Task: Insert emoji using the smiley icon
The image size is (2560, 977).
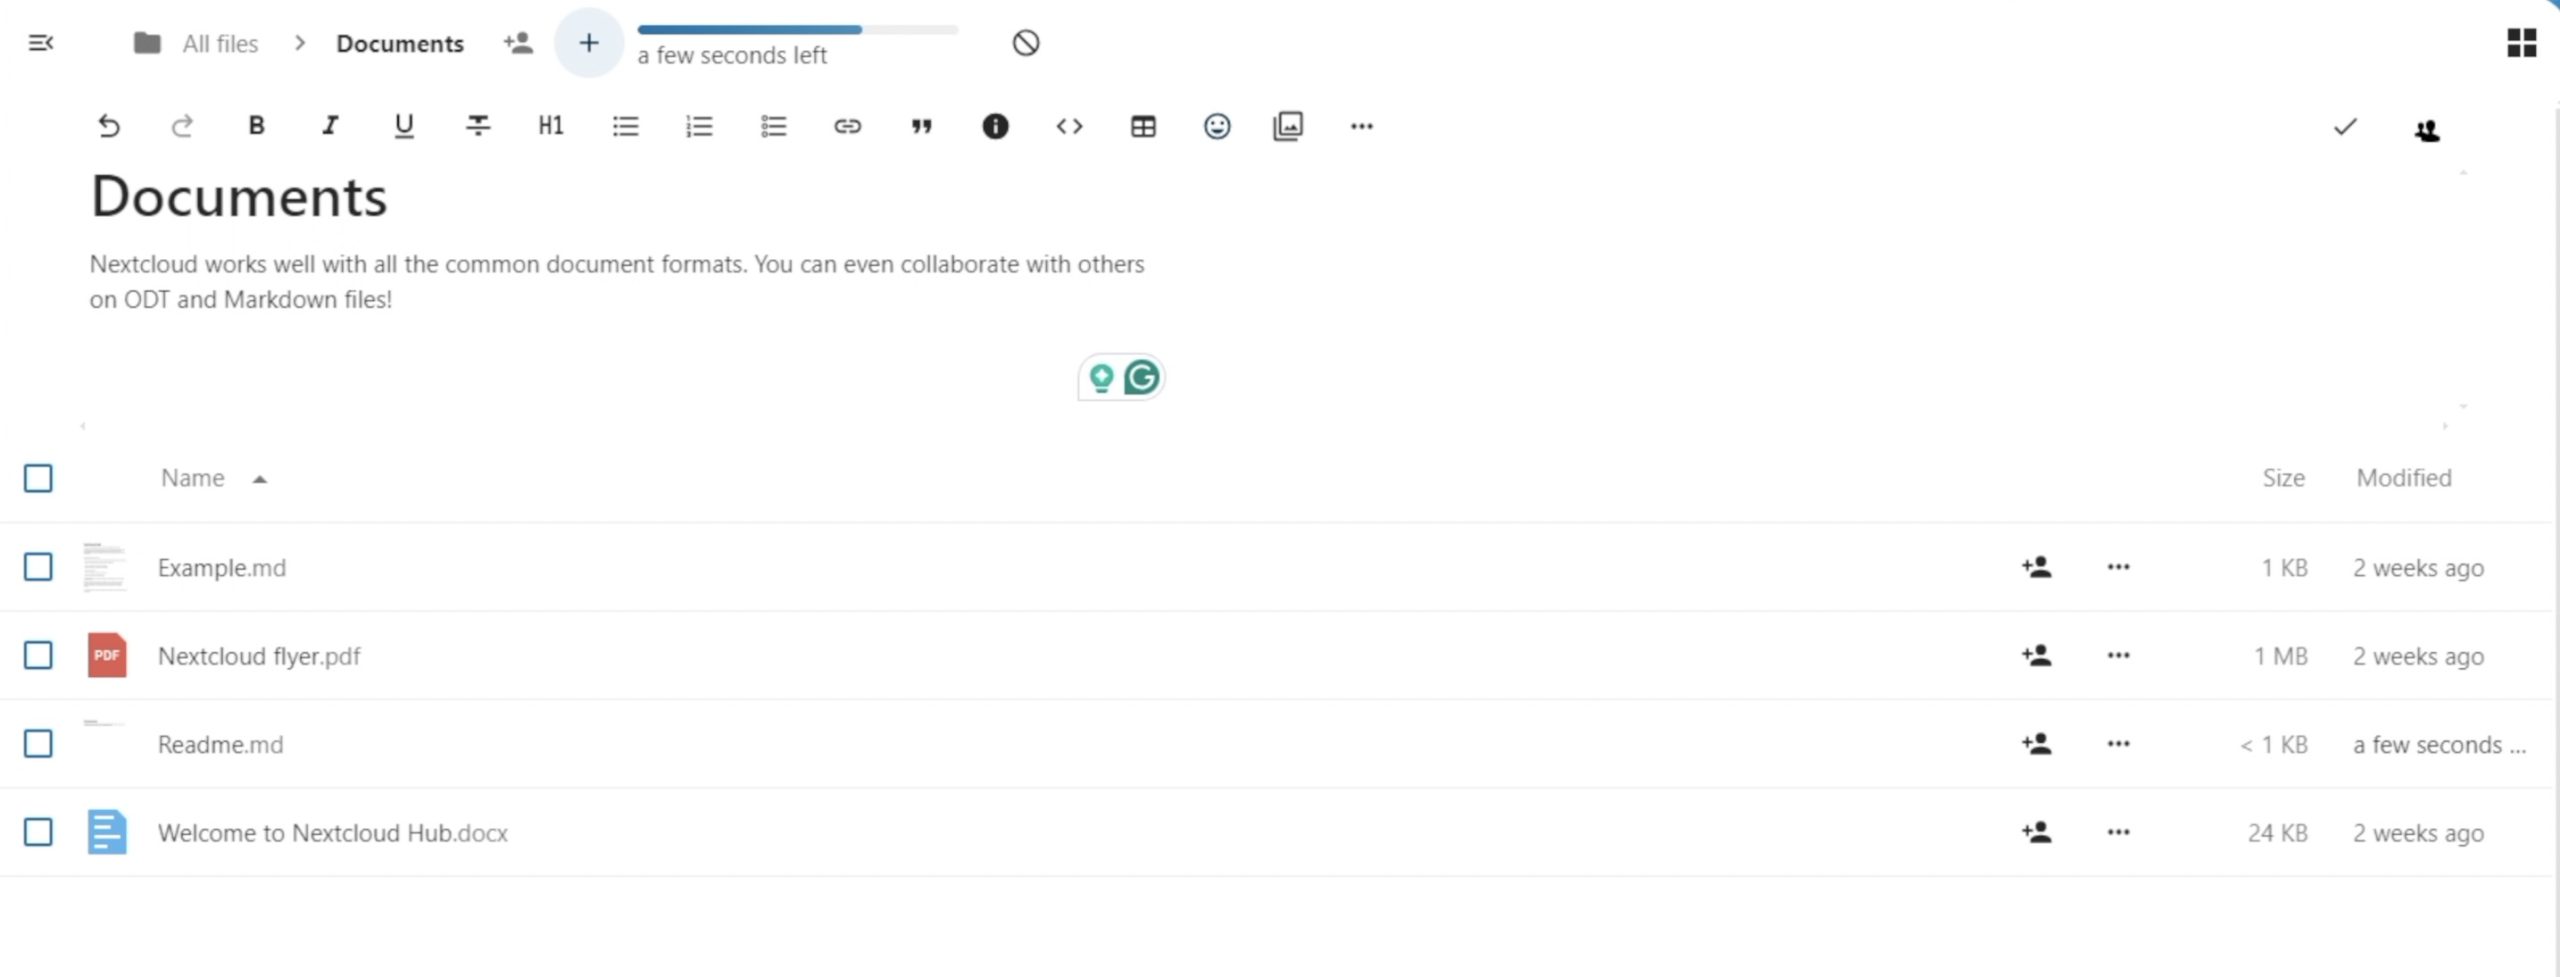Action: [1216, 126]
